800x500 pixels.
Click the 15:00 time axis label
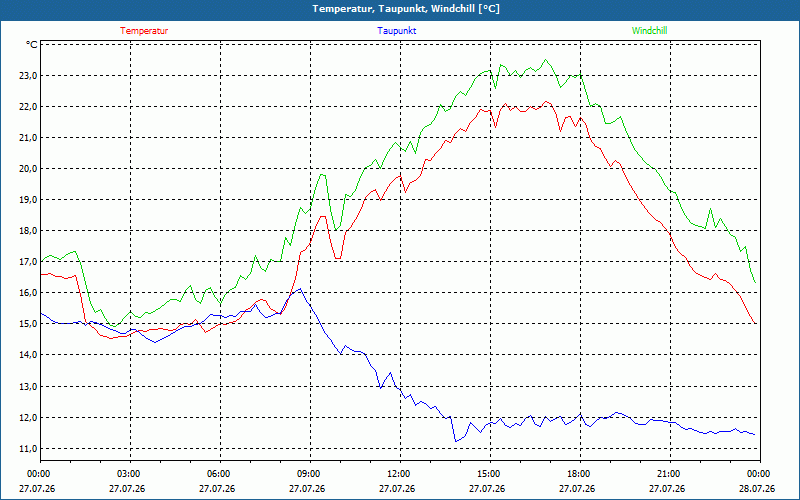[487, 474]
